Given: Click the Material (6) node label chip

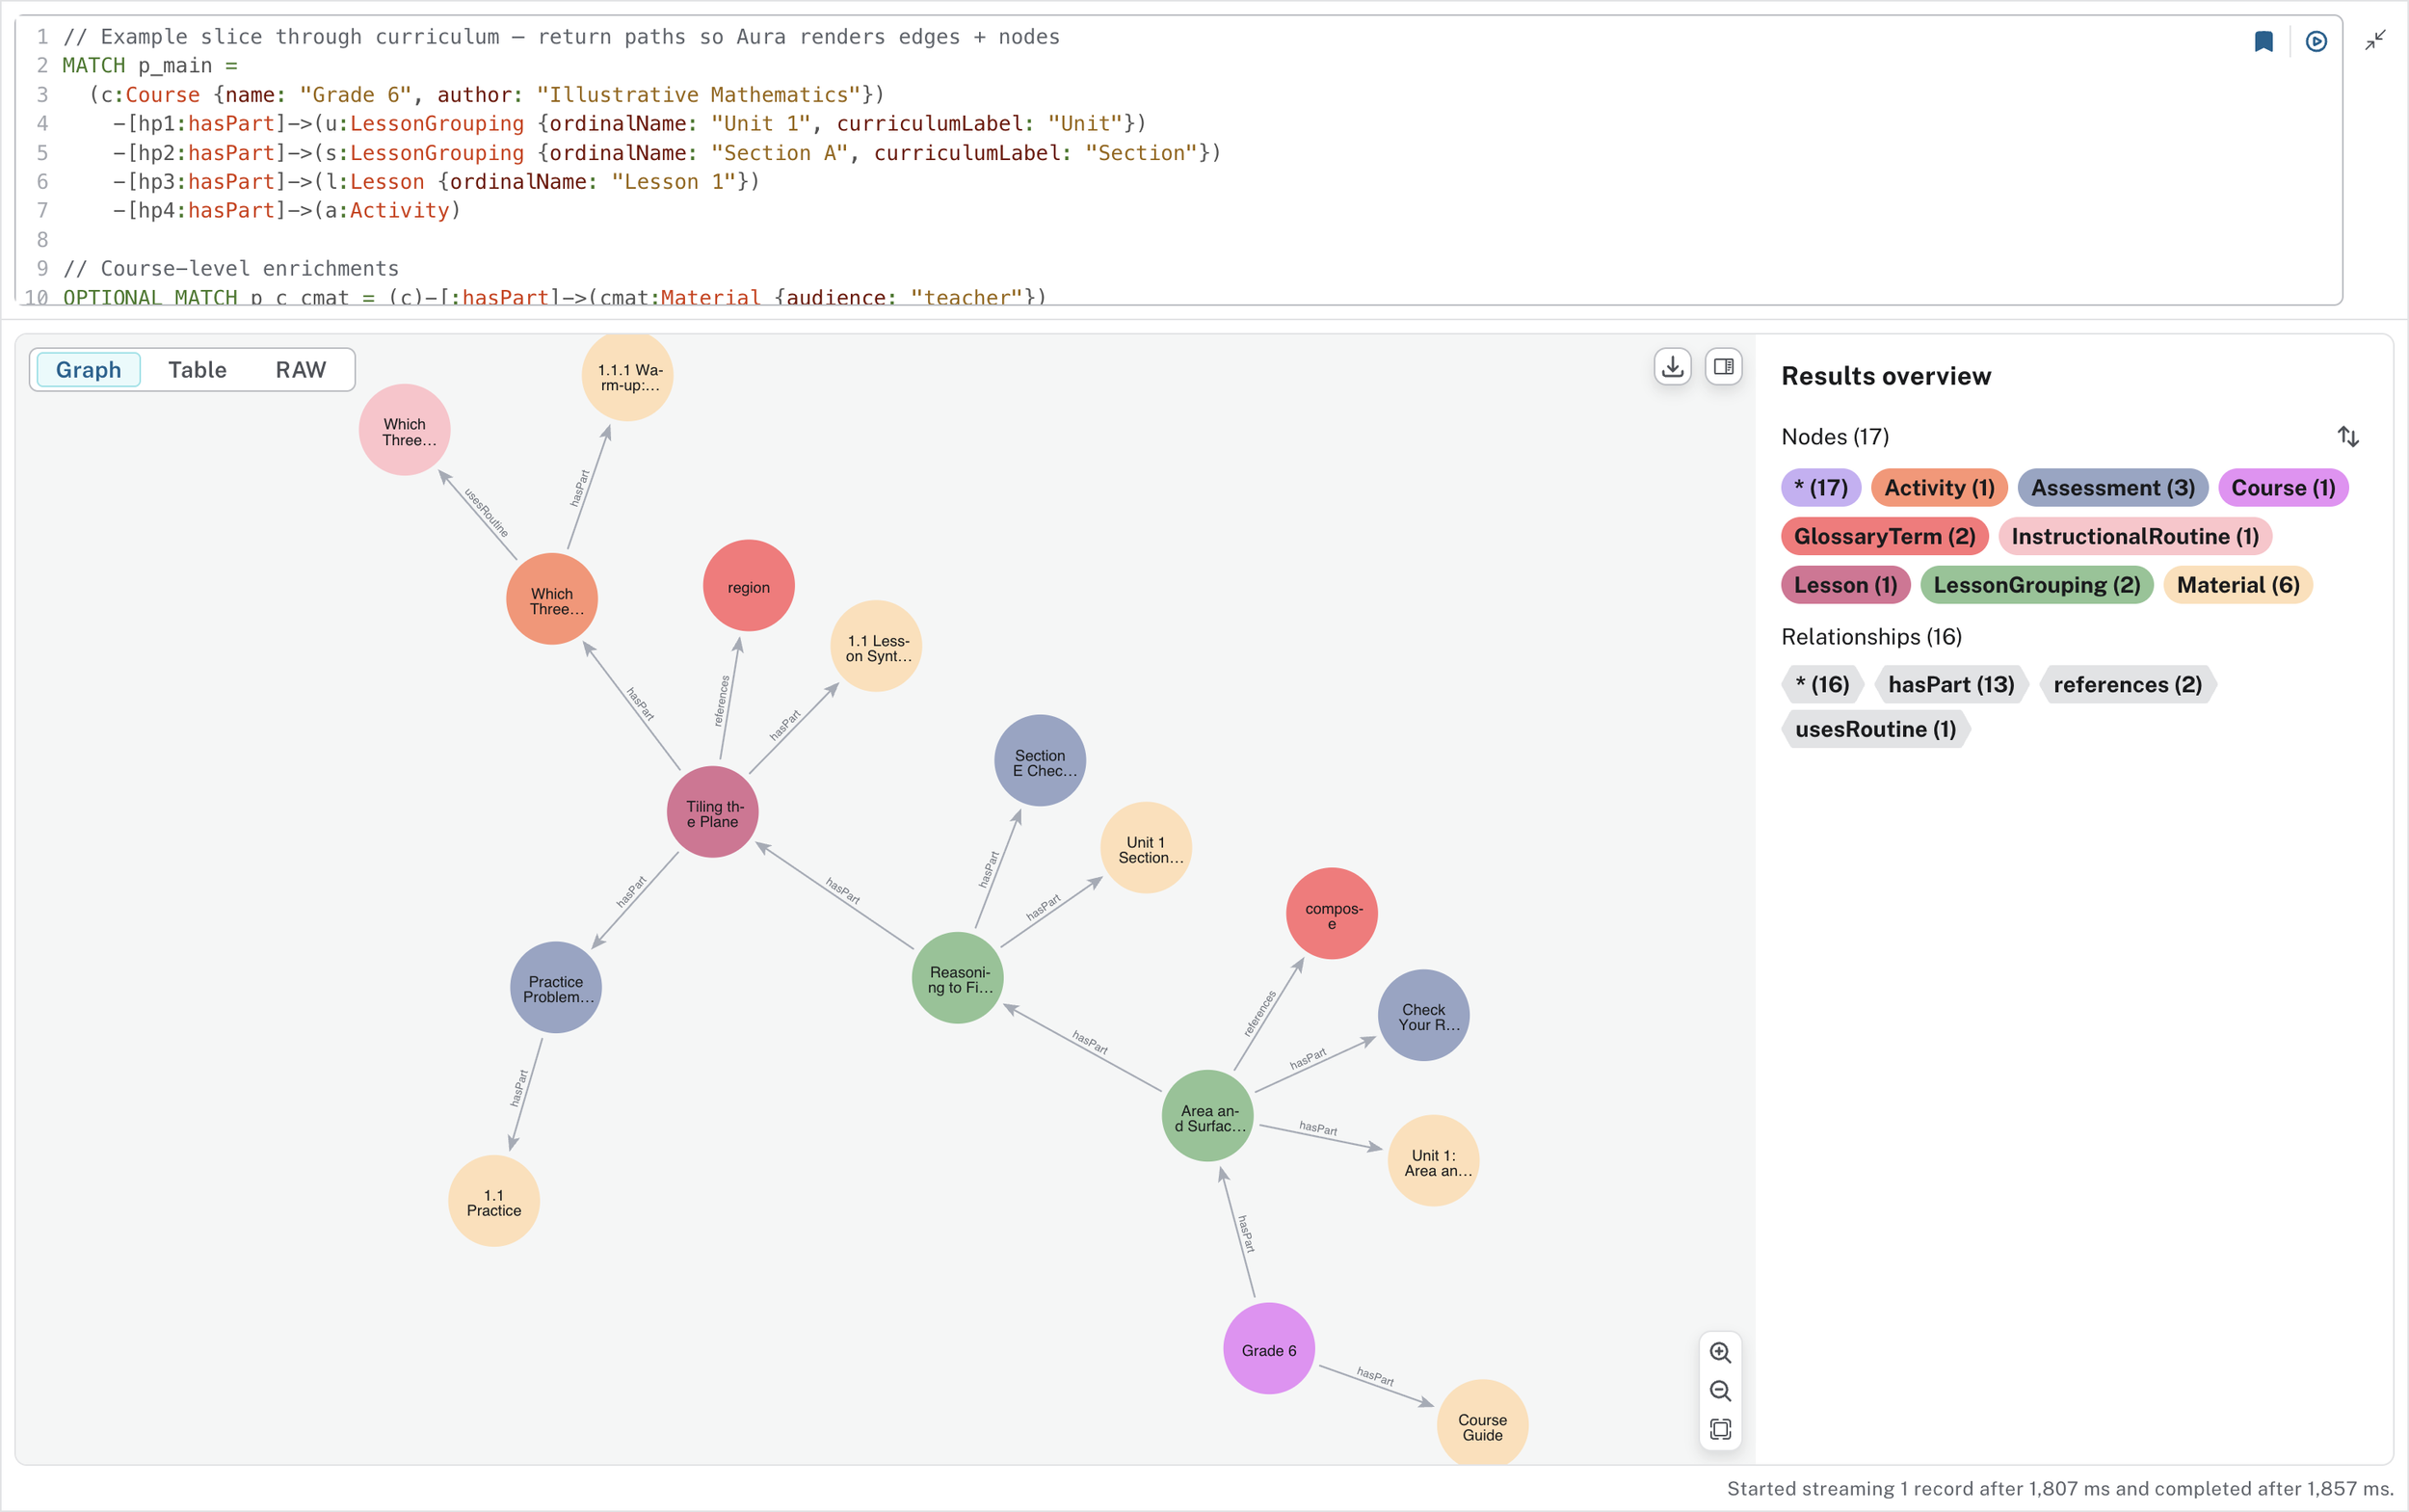Looking at the screenshot, I should pos(2237,585).
